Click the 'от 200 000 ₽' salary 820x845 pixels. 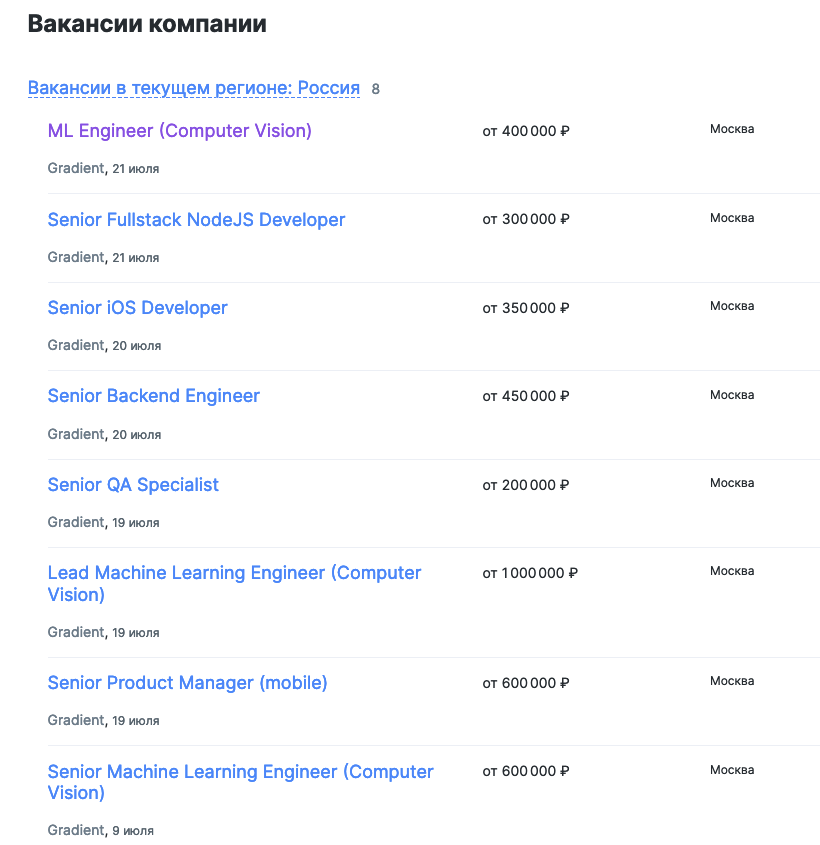point(526,485)
